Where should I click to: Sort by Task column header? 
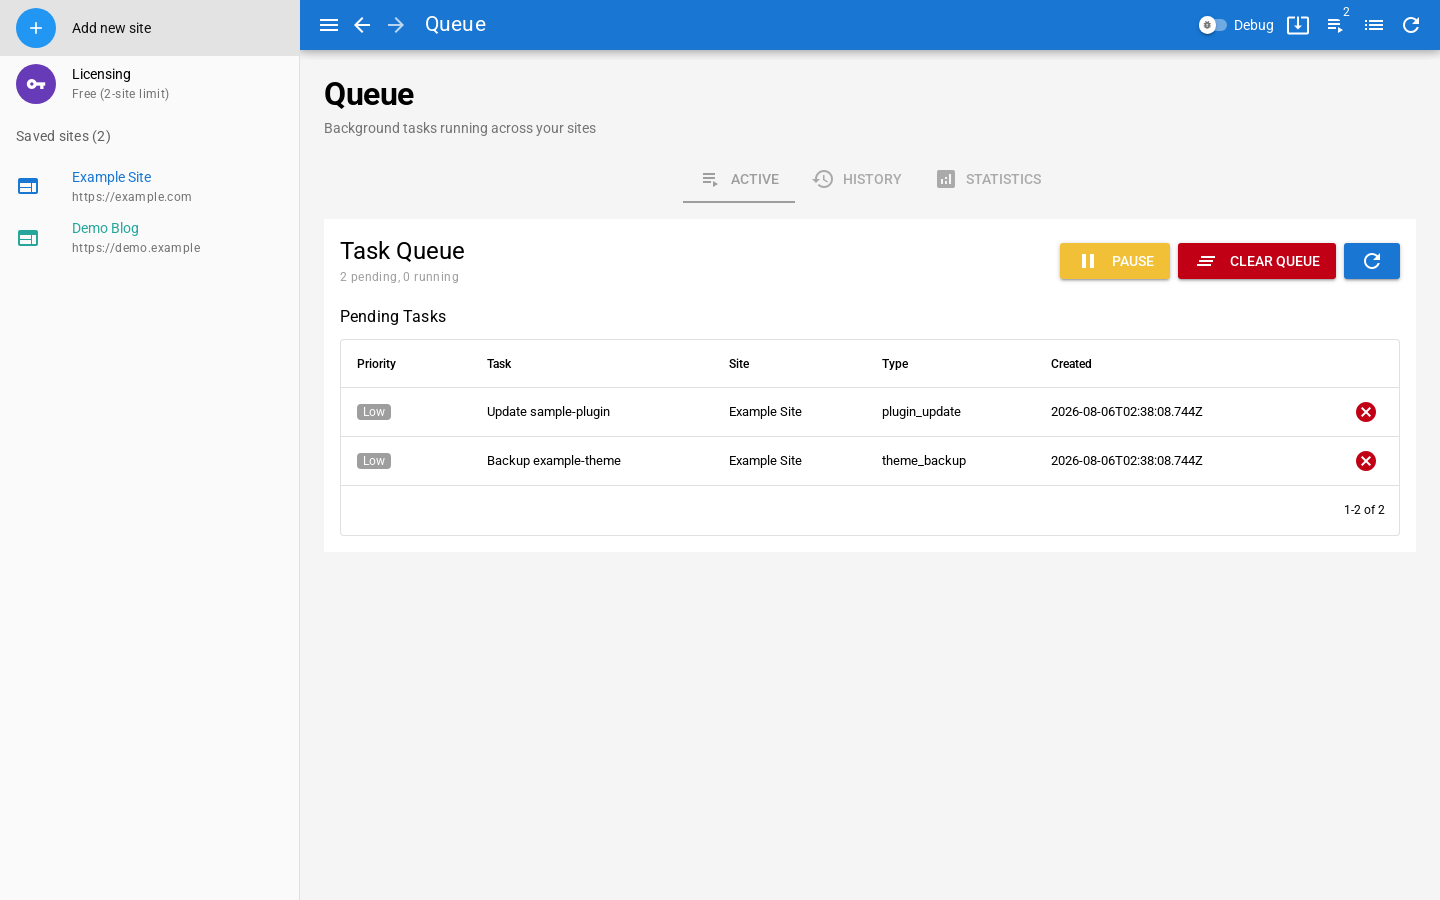click(x=499, y=364)
